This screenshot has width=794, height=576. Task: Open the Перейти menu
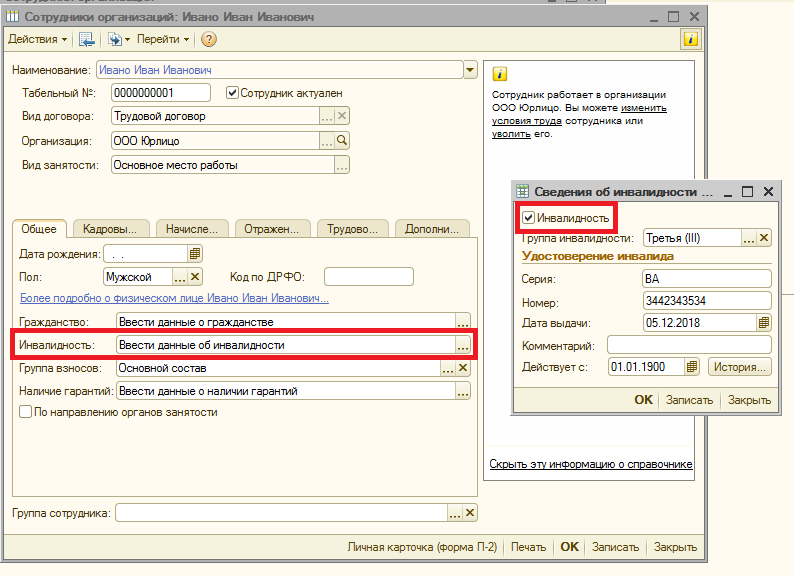pyautogui.click(x=163, y=39)
